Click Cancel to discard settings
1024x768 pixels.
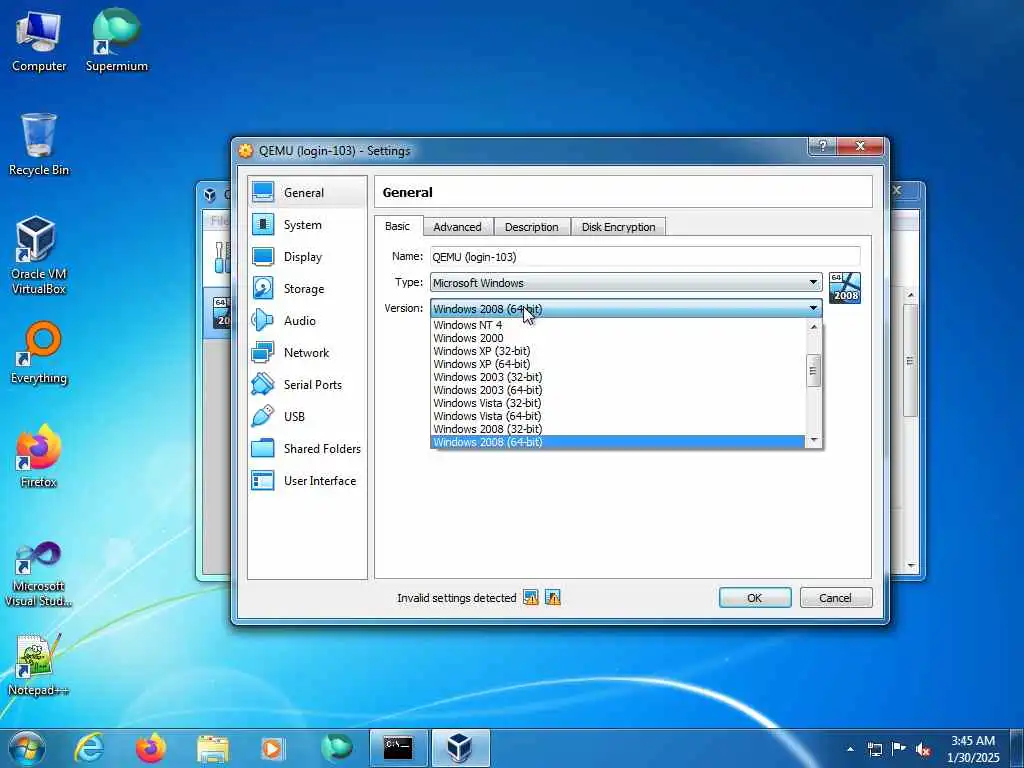click(835, 598)
